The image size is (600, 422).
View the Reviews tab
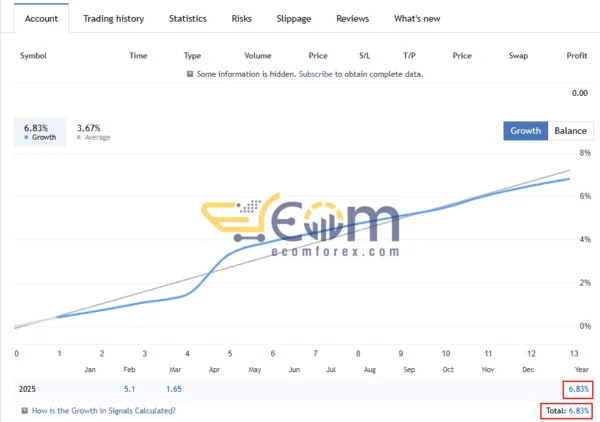(352, 18)
